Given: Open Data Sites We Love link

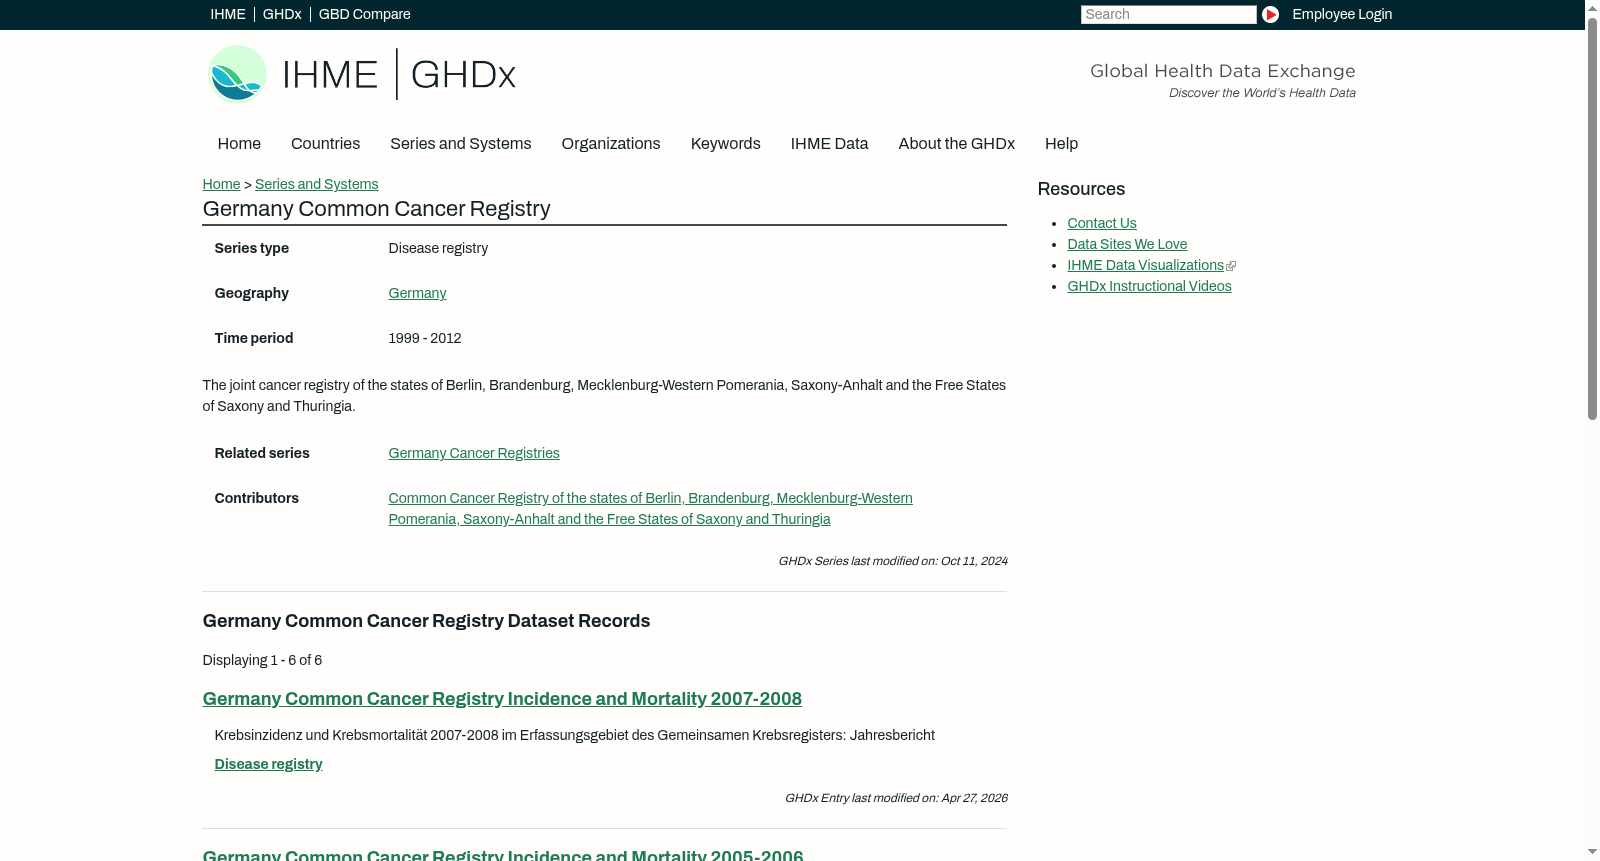Looking at the screenshot, I should point(1127,244).
